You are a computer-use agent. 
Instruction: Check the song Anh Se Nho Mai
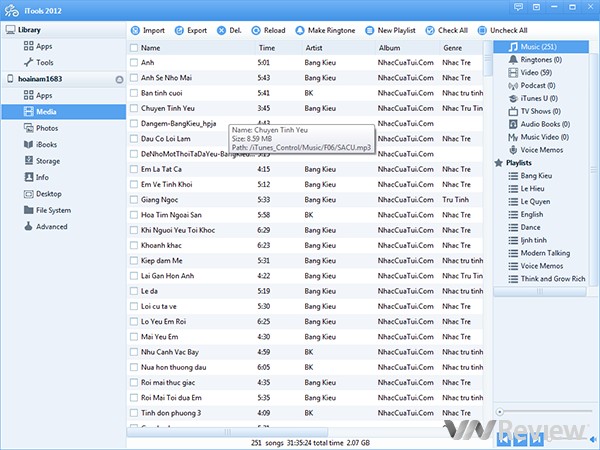coord(134,78)
